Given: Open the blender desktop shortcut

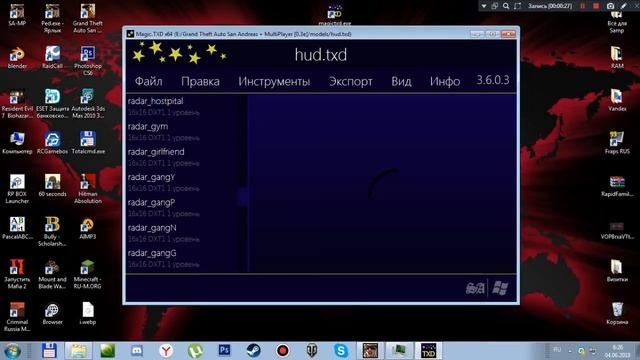Looking at the screenshot, I should click(x=17, y=57).
